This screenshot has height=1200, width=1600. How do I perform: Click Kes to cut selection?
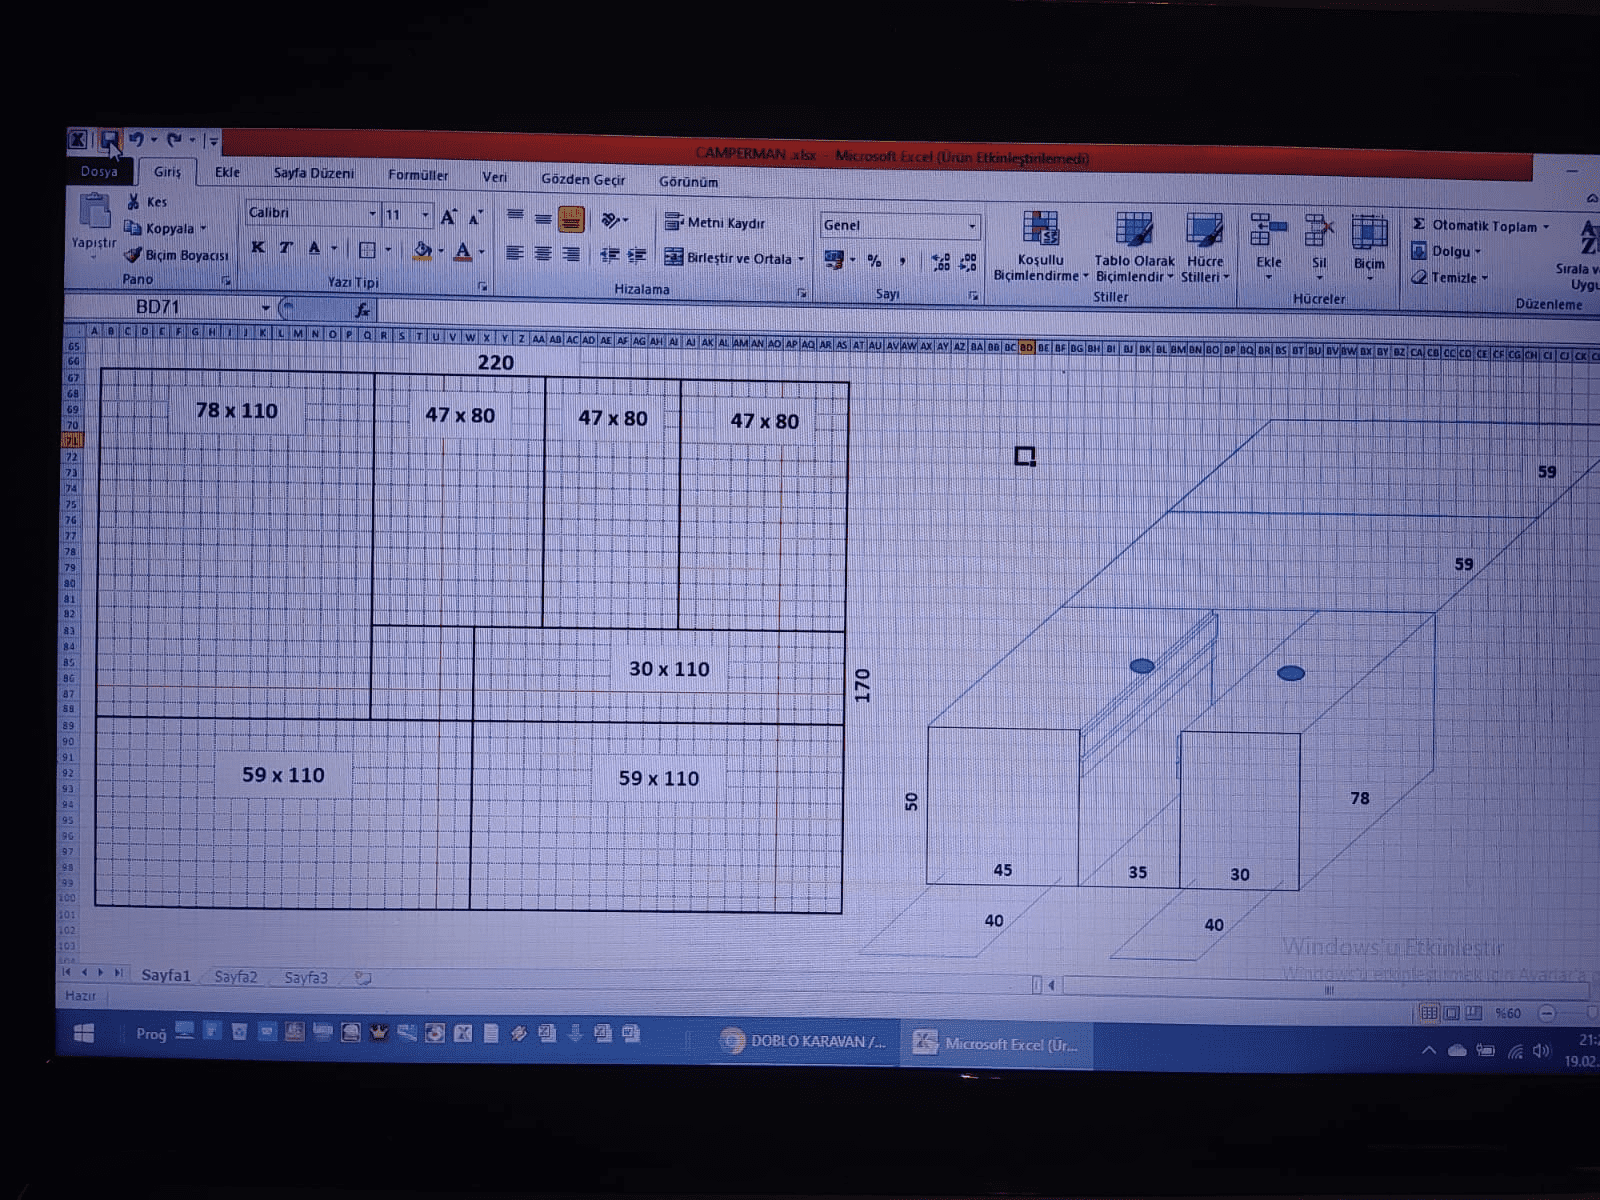click(x=147, y=202)
